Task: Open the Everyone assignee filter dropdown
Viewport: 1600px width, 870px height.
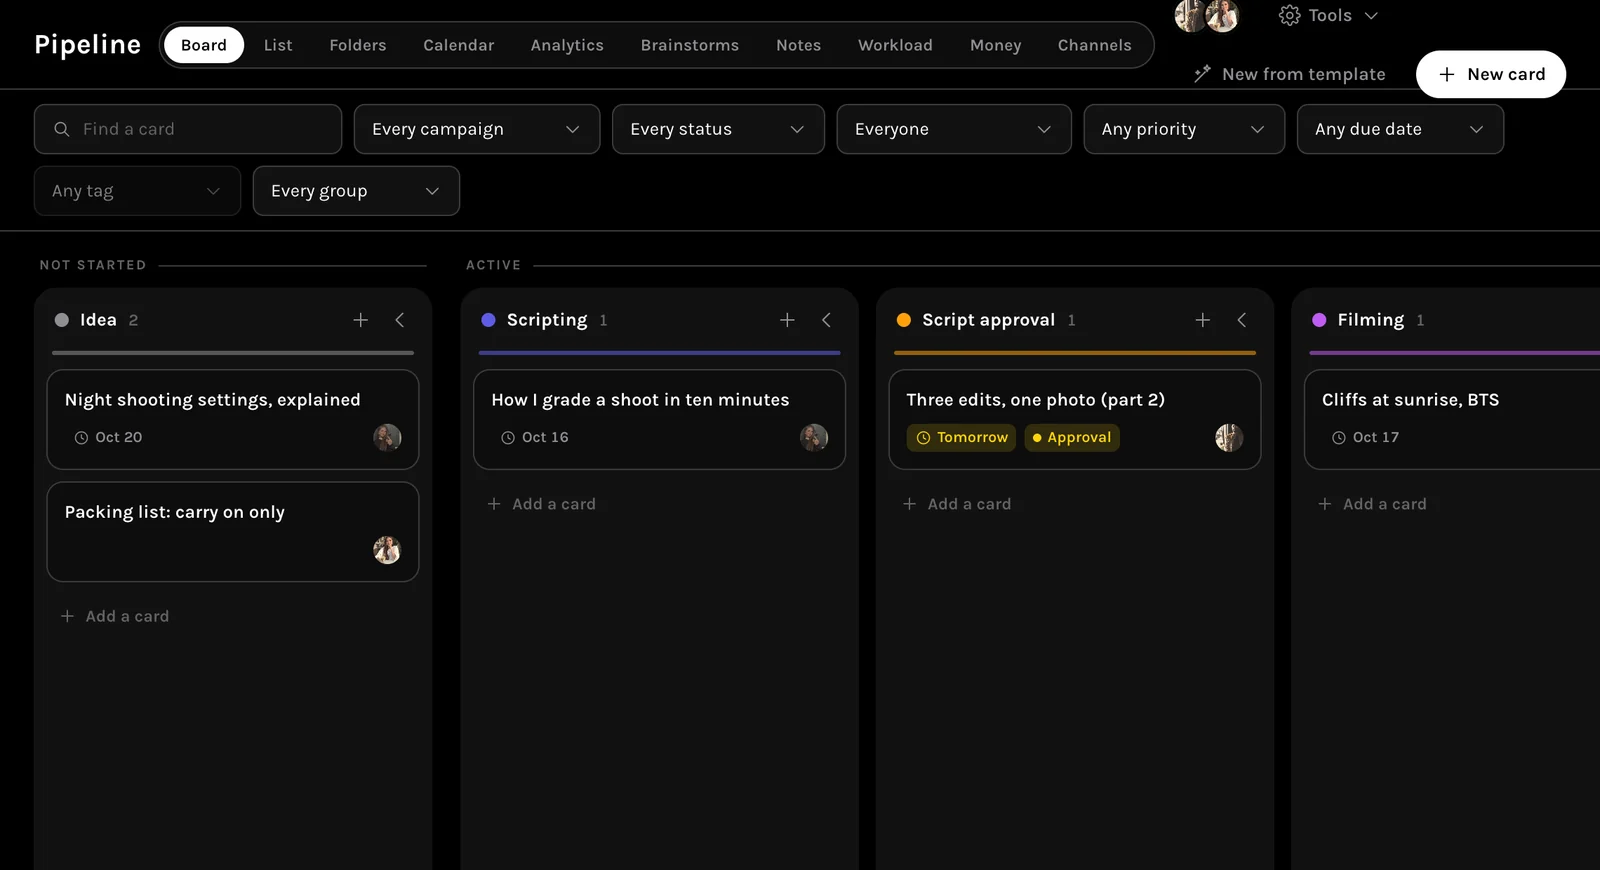Action: click(954, 129)
